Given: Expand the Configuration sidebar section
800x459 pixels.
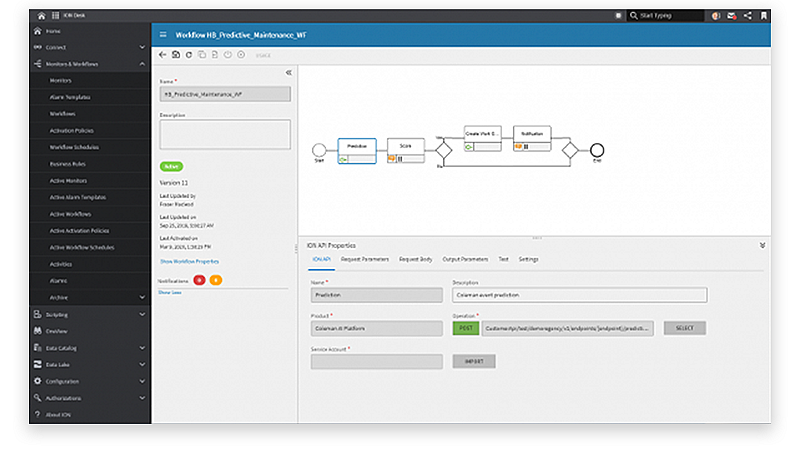Looking at the screenshot, I should tap(90, 381).
